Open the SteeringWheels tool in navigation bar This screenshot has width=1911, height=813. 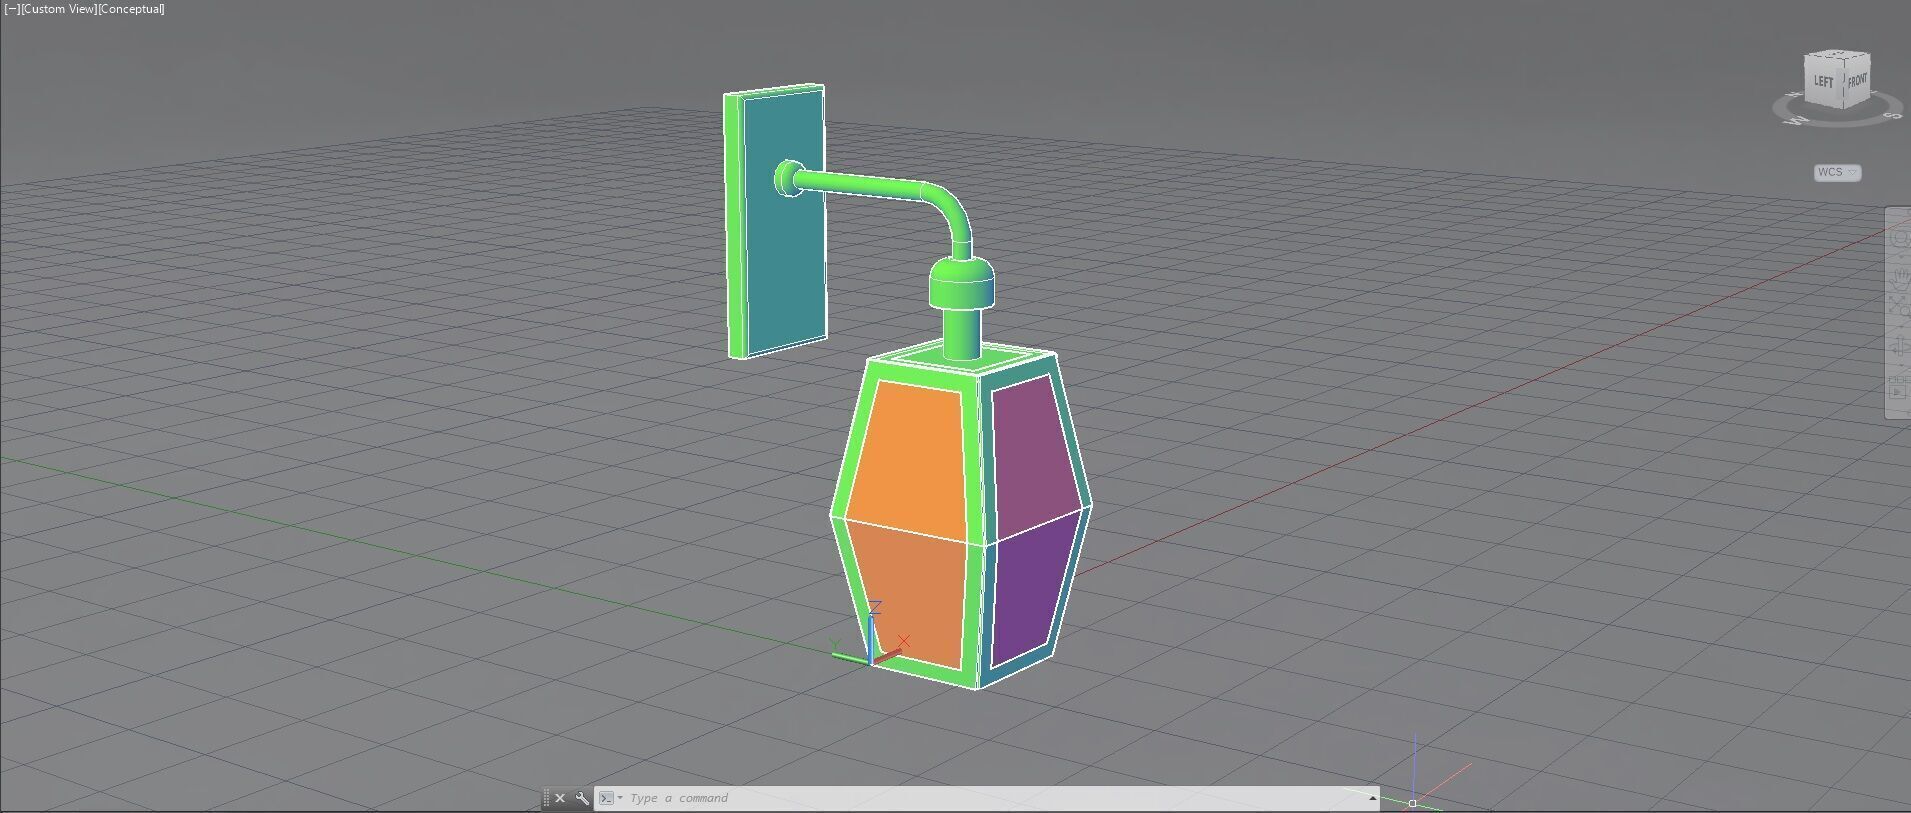1900,238
